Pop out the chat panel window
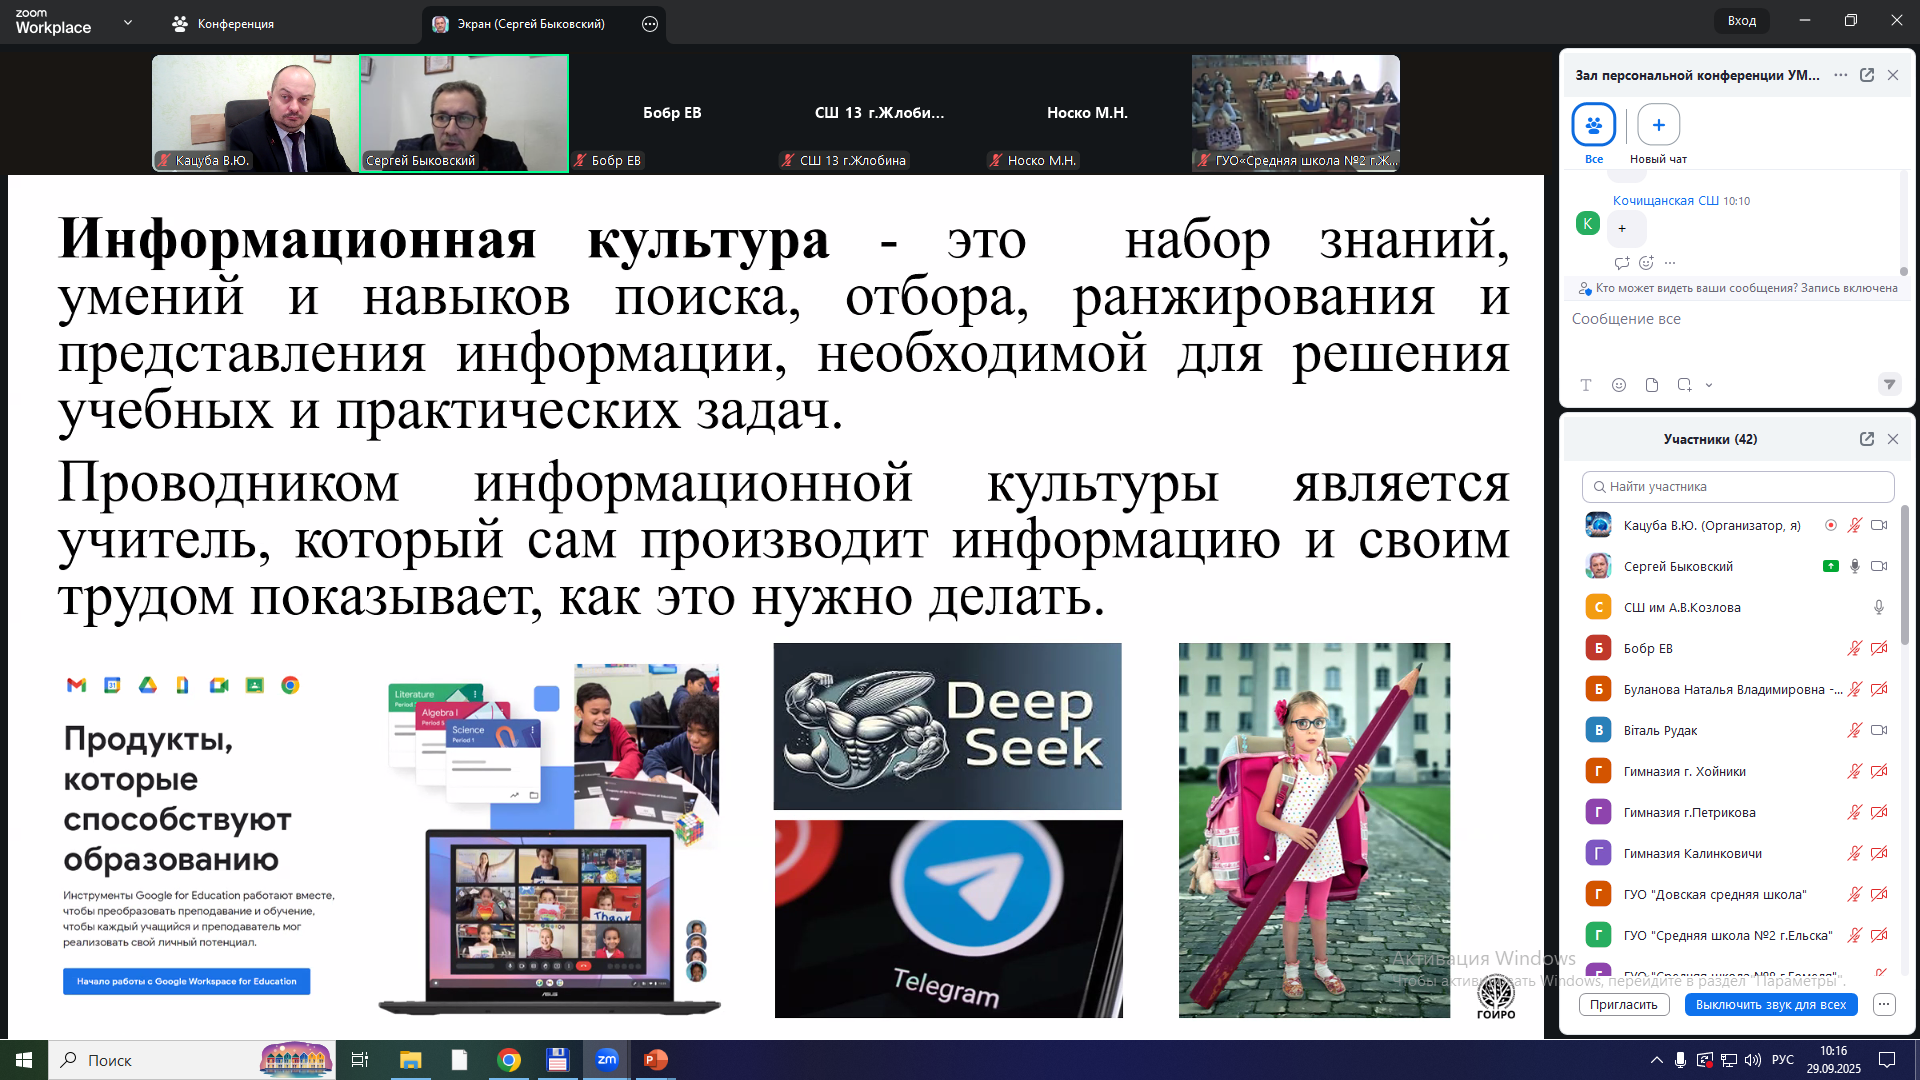Image resolution: width=1920 pixels, height=1080 pixels. pos(1866,75)
